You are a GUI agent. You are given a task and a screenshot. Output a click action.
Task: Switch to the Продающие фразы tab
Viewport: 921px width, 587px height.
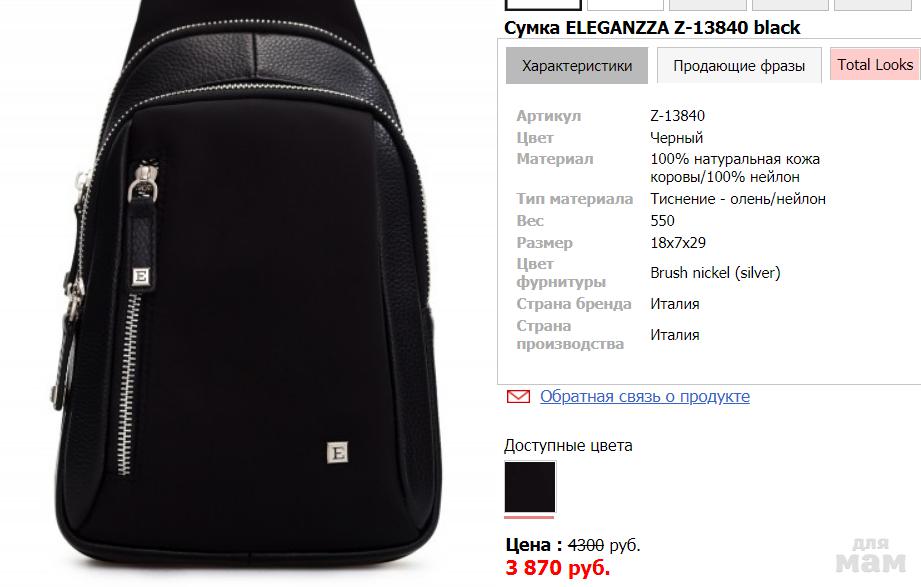point(739,65)
